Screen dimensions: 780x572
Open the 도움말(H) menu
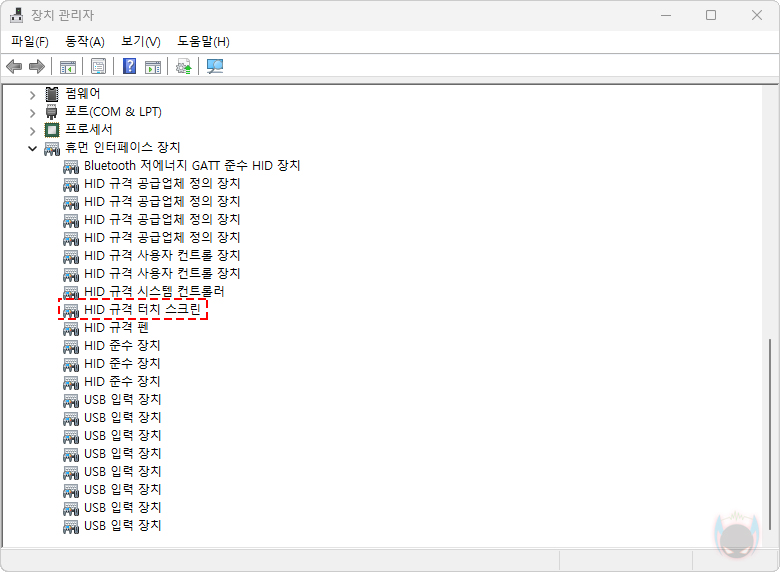coord(203,42)
